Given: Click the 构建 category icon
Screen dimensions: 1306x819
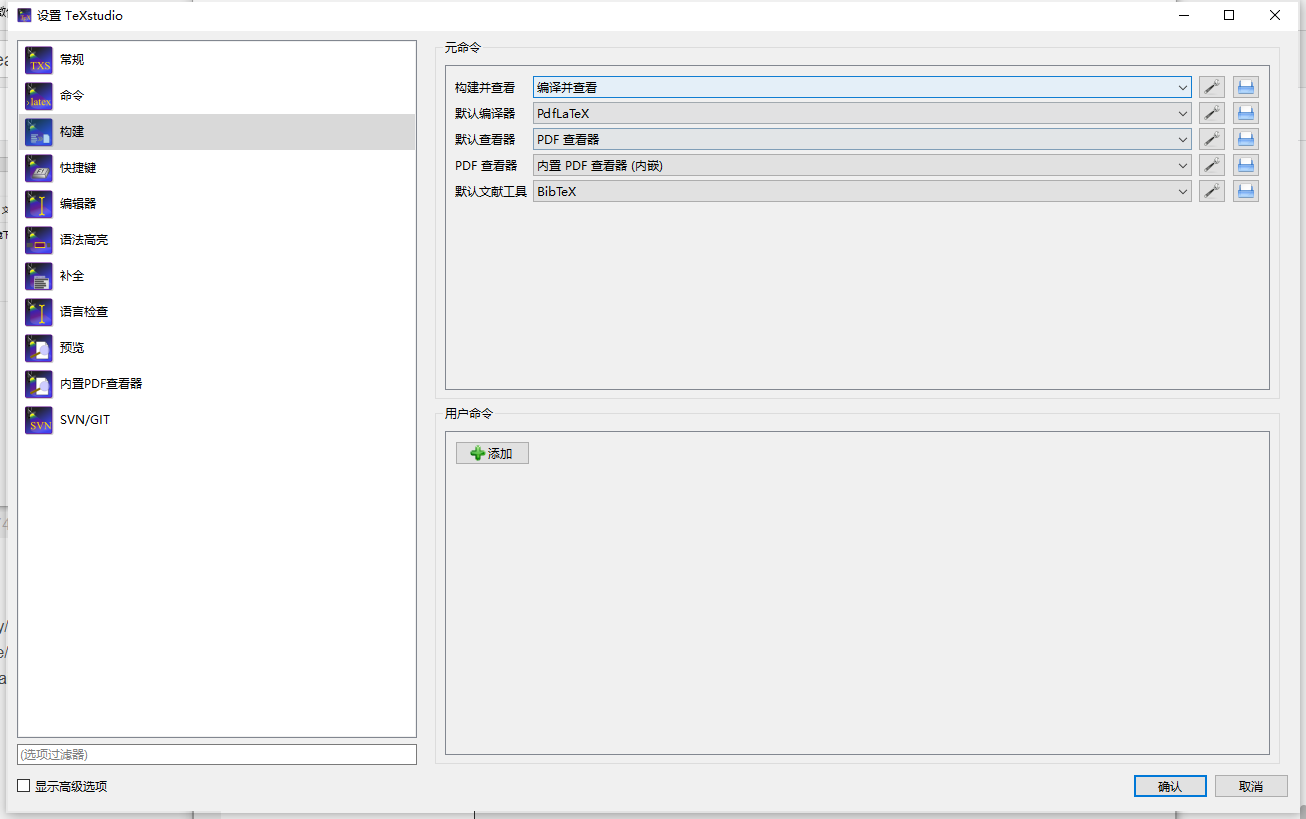Looking at the screenshot, I should (x=39, y=132).
